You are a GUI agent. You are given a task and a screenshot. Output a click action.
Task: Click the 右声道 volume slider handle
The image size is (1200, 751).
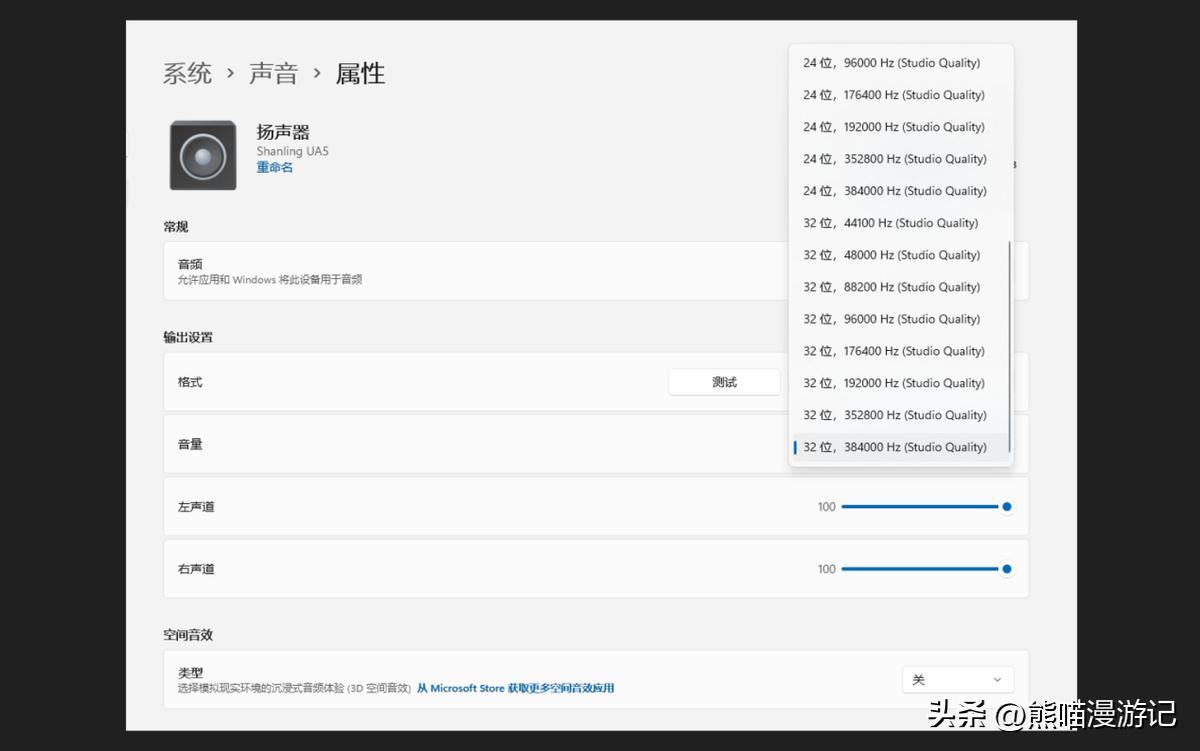pyautogui.click(x=1007, y=569)
